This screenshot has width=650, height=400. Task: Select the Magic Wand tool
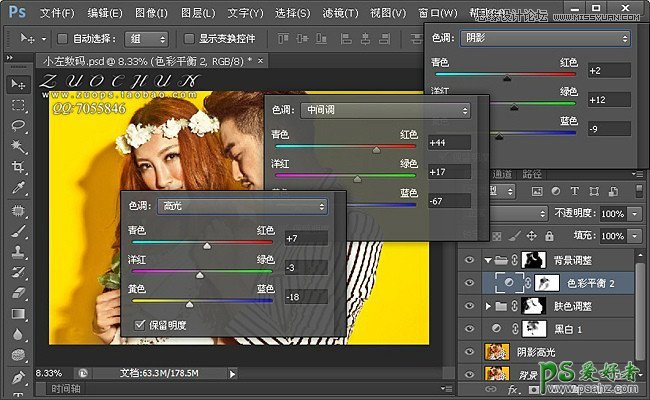18,147
